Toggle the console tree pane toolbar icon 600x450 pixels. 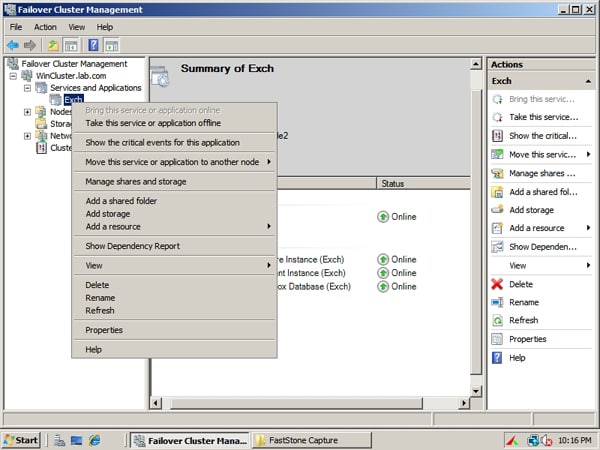(x=71, y=46)
